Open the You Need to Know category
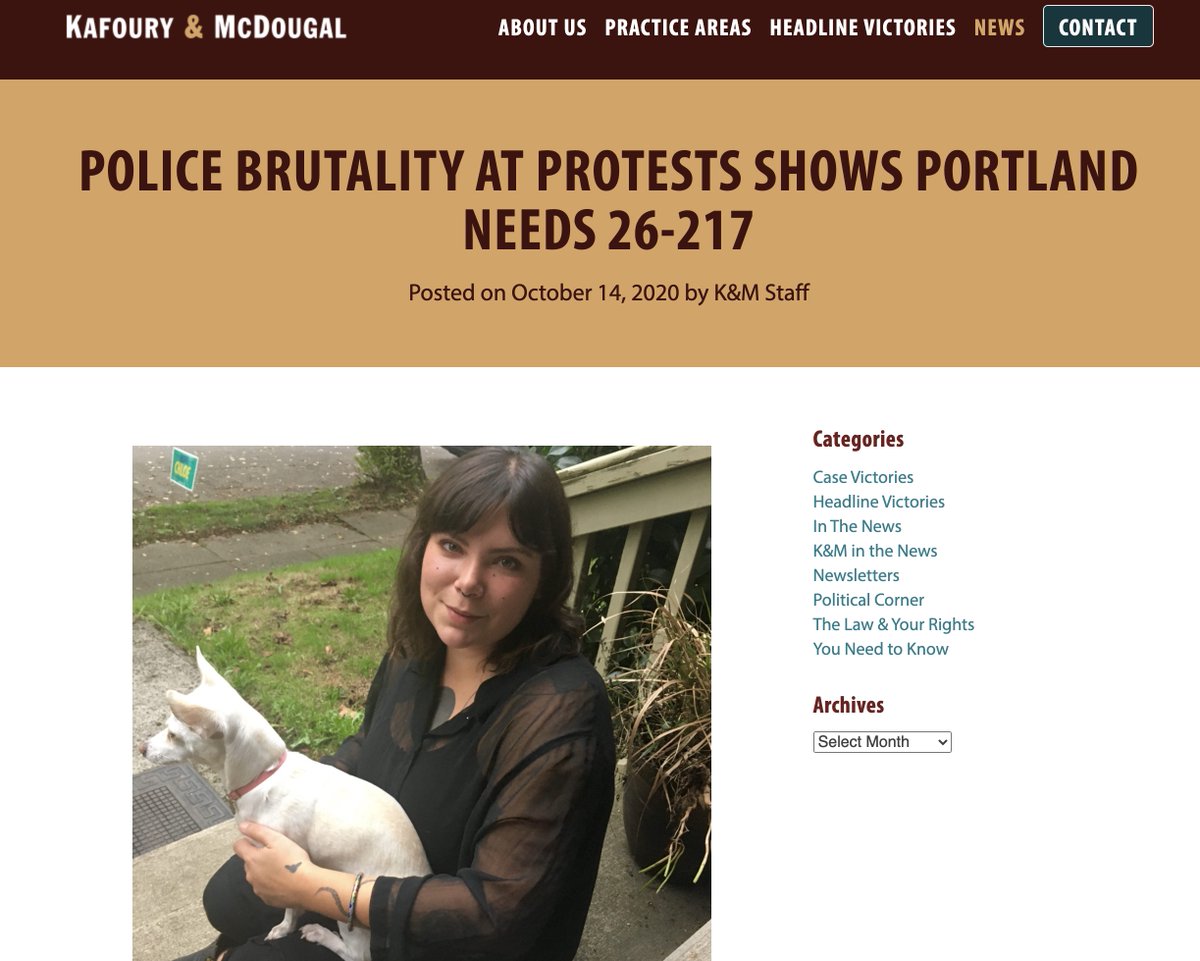The width and height of the screenshot is (1200, 961). (880, 649)
